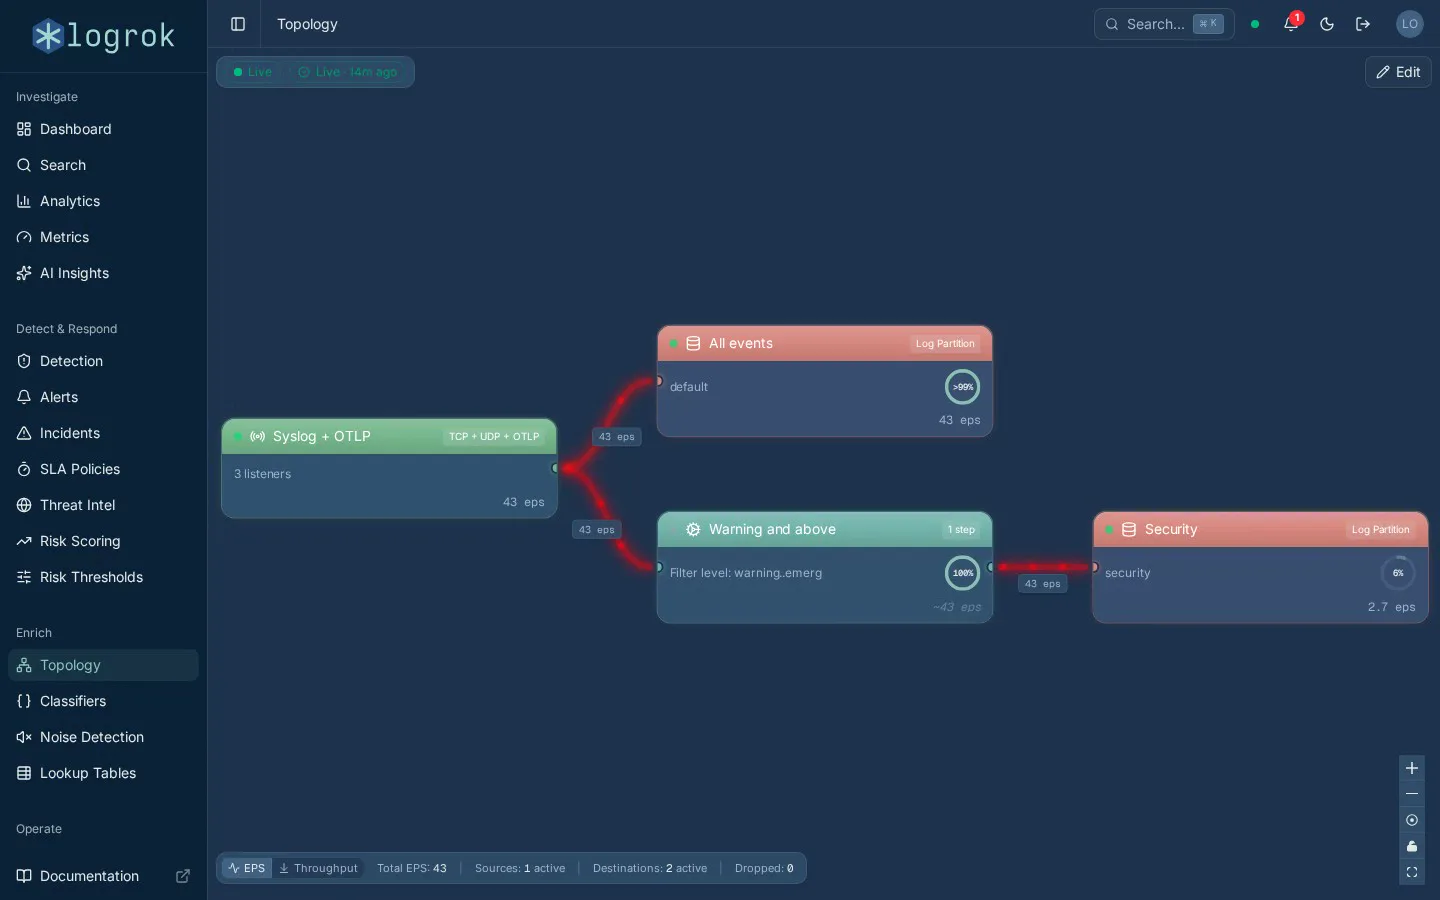The height and width of the screenshot is (900, 1440).
Task: Open Dashboard in the sidebar
Action: pos(104,129)
